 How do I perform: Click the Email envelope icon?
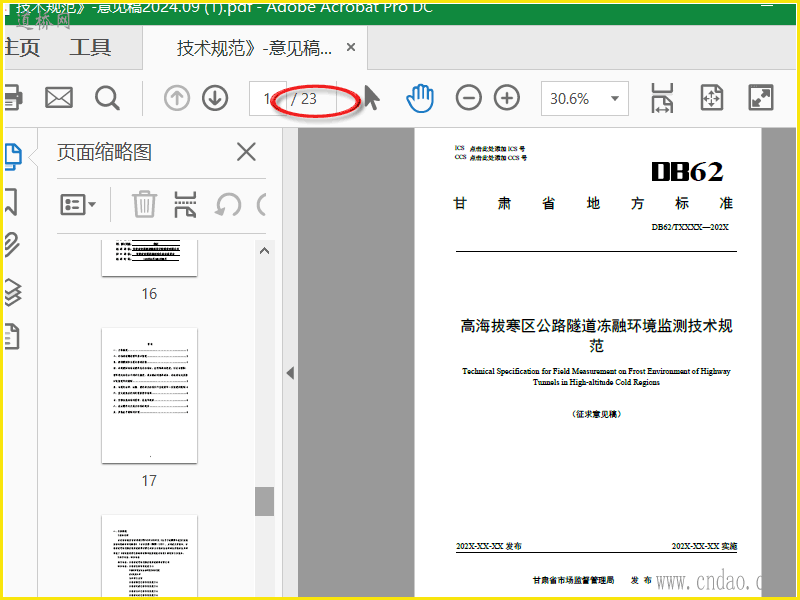(x=59, y=97)
